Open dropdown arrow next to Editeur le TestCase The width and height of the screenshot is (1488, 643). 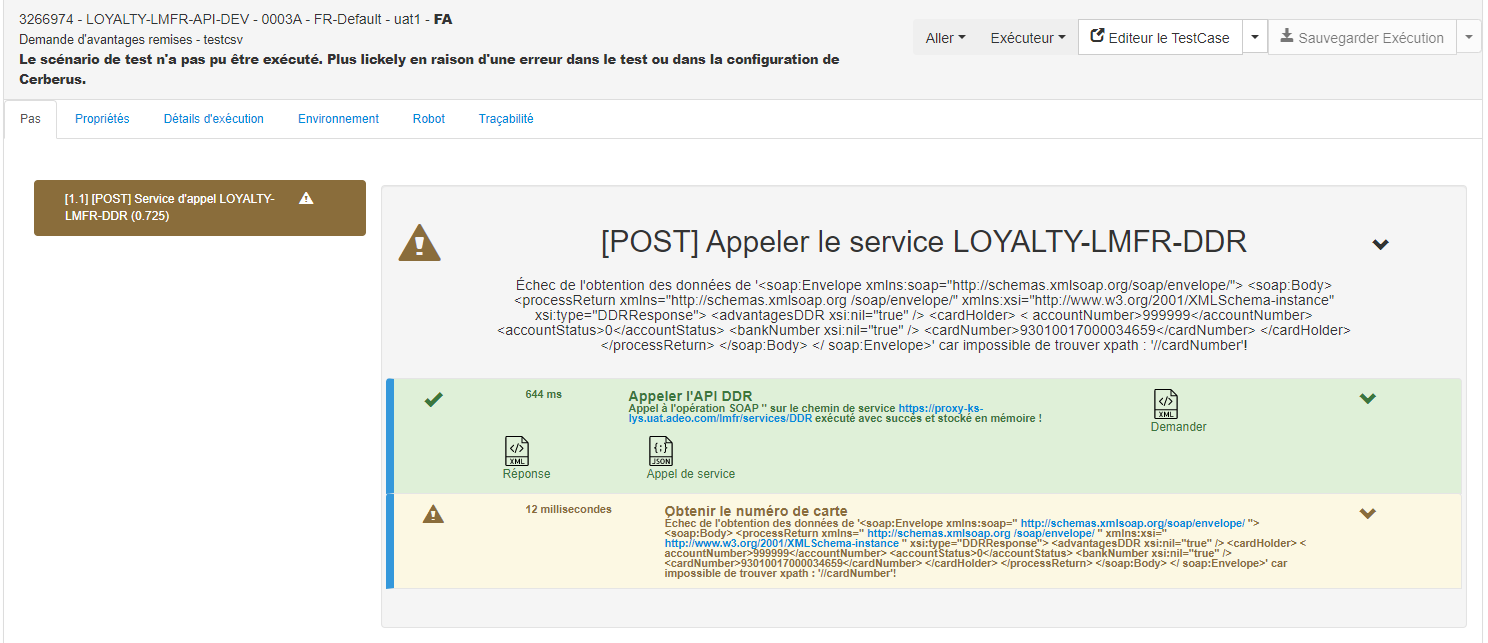click(1255, 38)
